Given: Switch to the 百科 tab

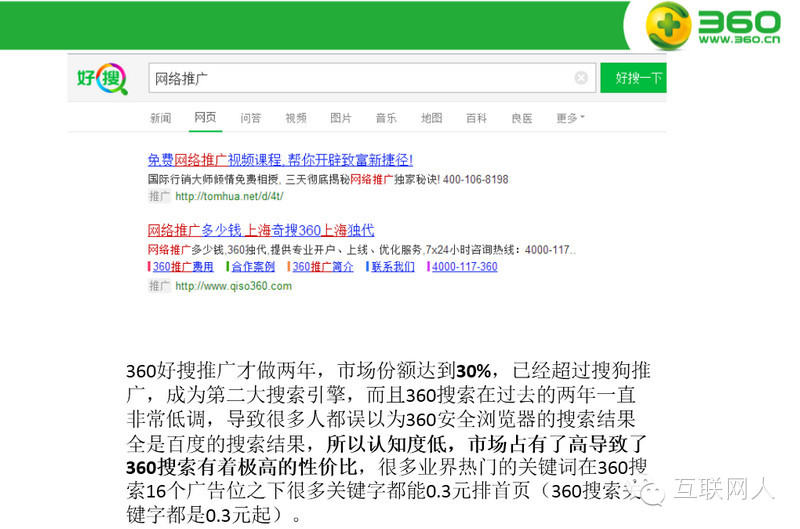Looking at the screenshot, I should coord(477,118).
